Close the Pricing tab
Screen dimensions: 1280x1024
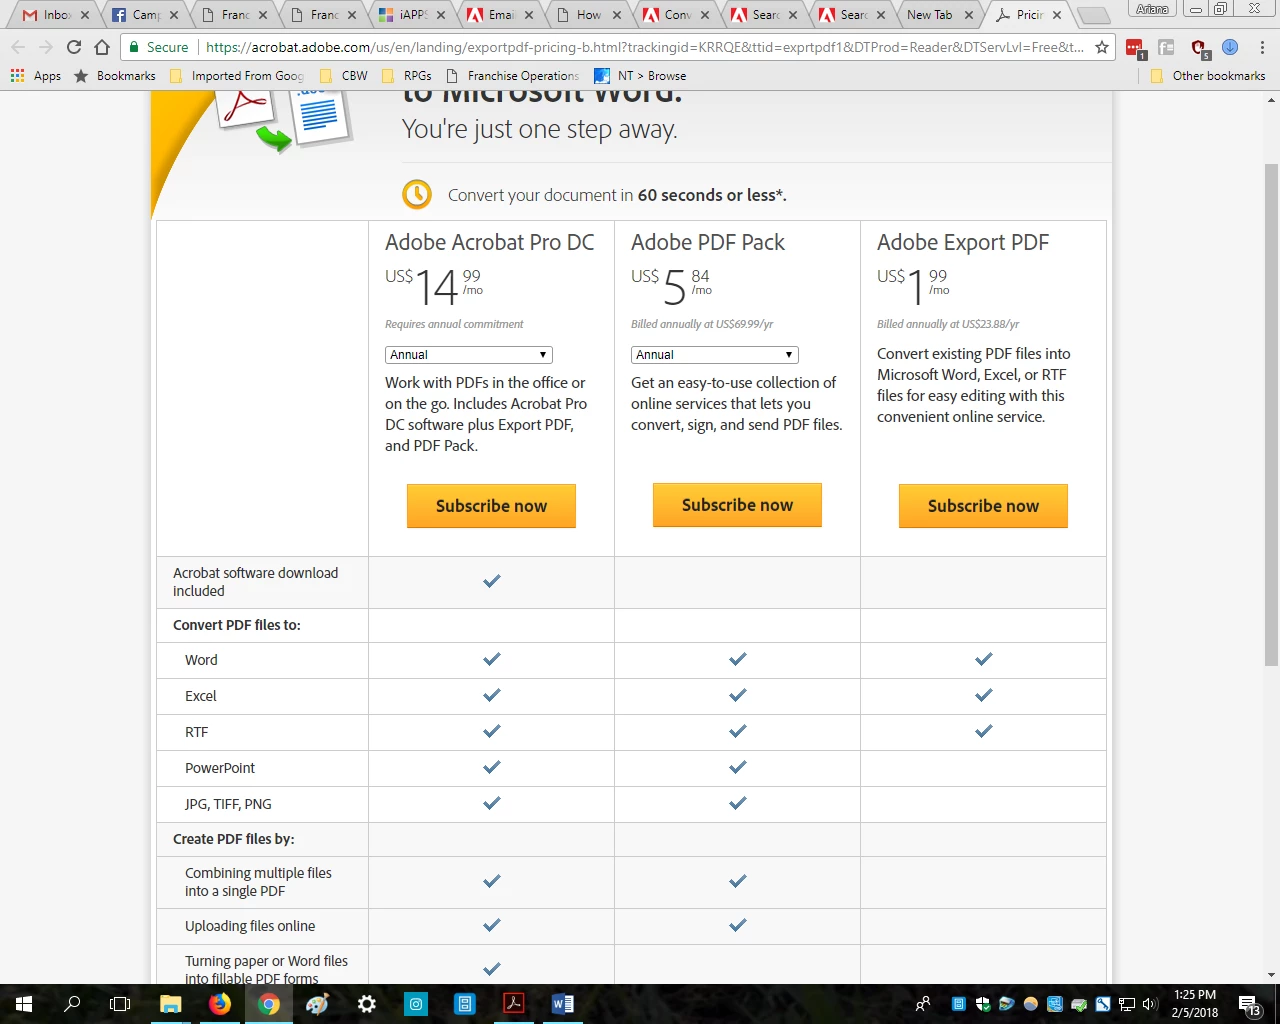coord(1057,15)
